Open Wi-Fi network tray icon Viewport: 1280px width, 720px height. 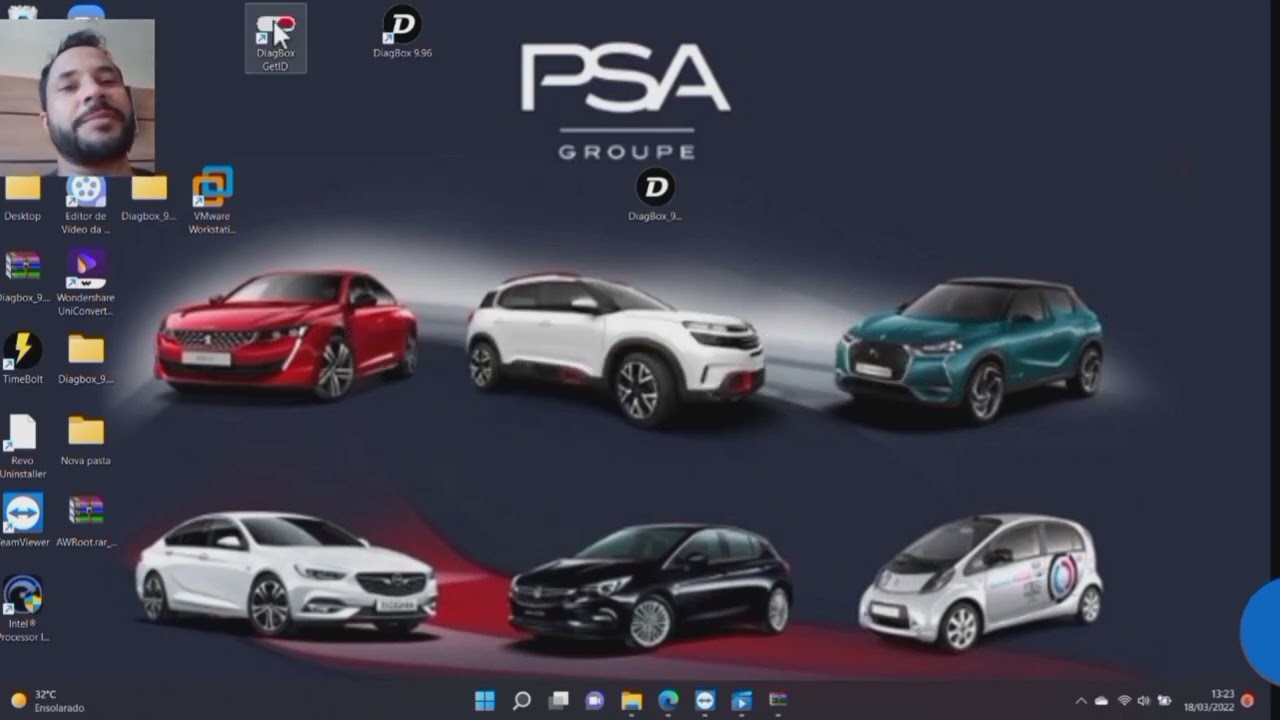[x=1124, y=701]
